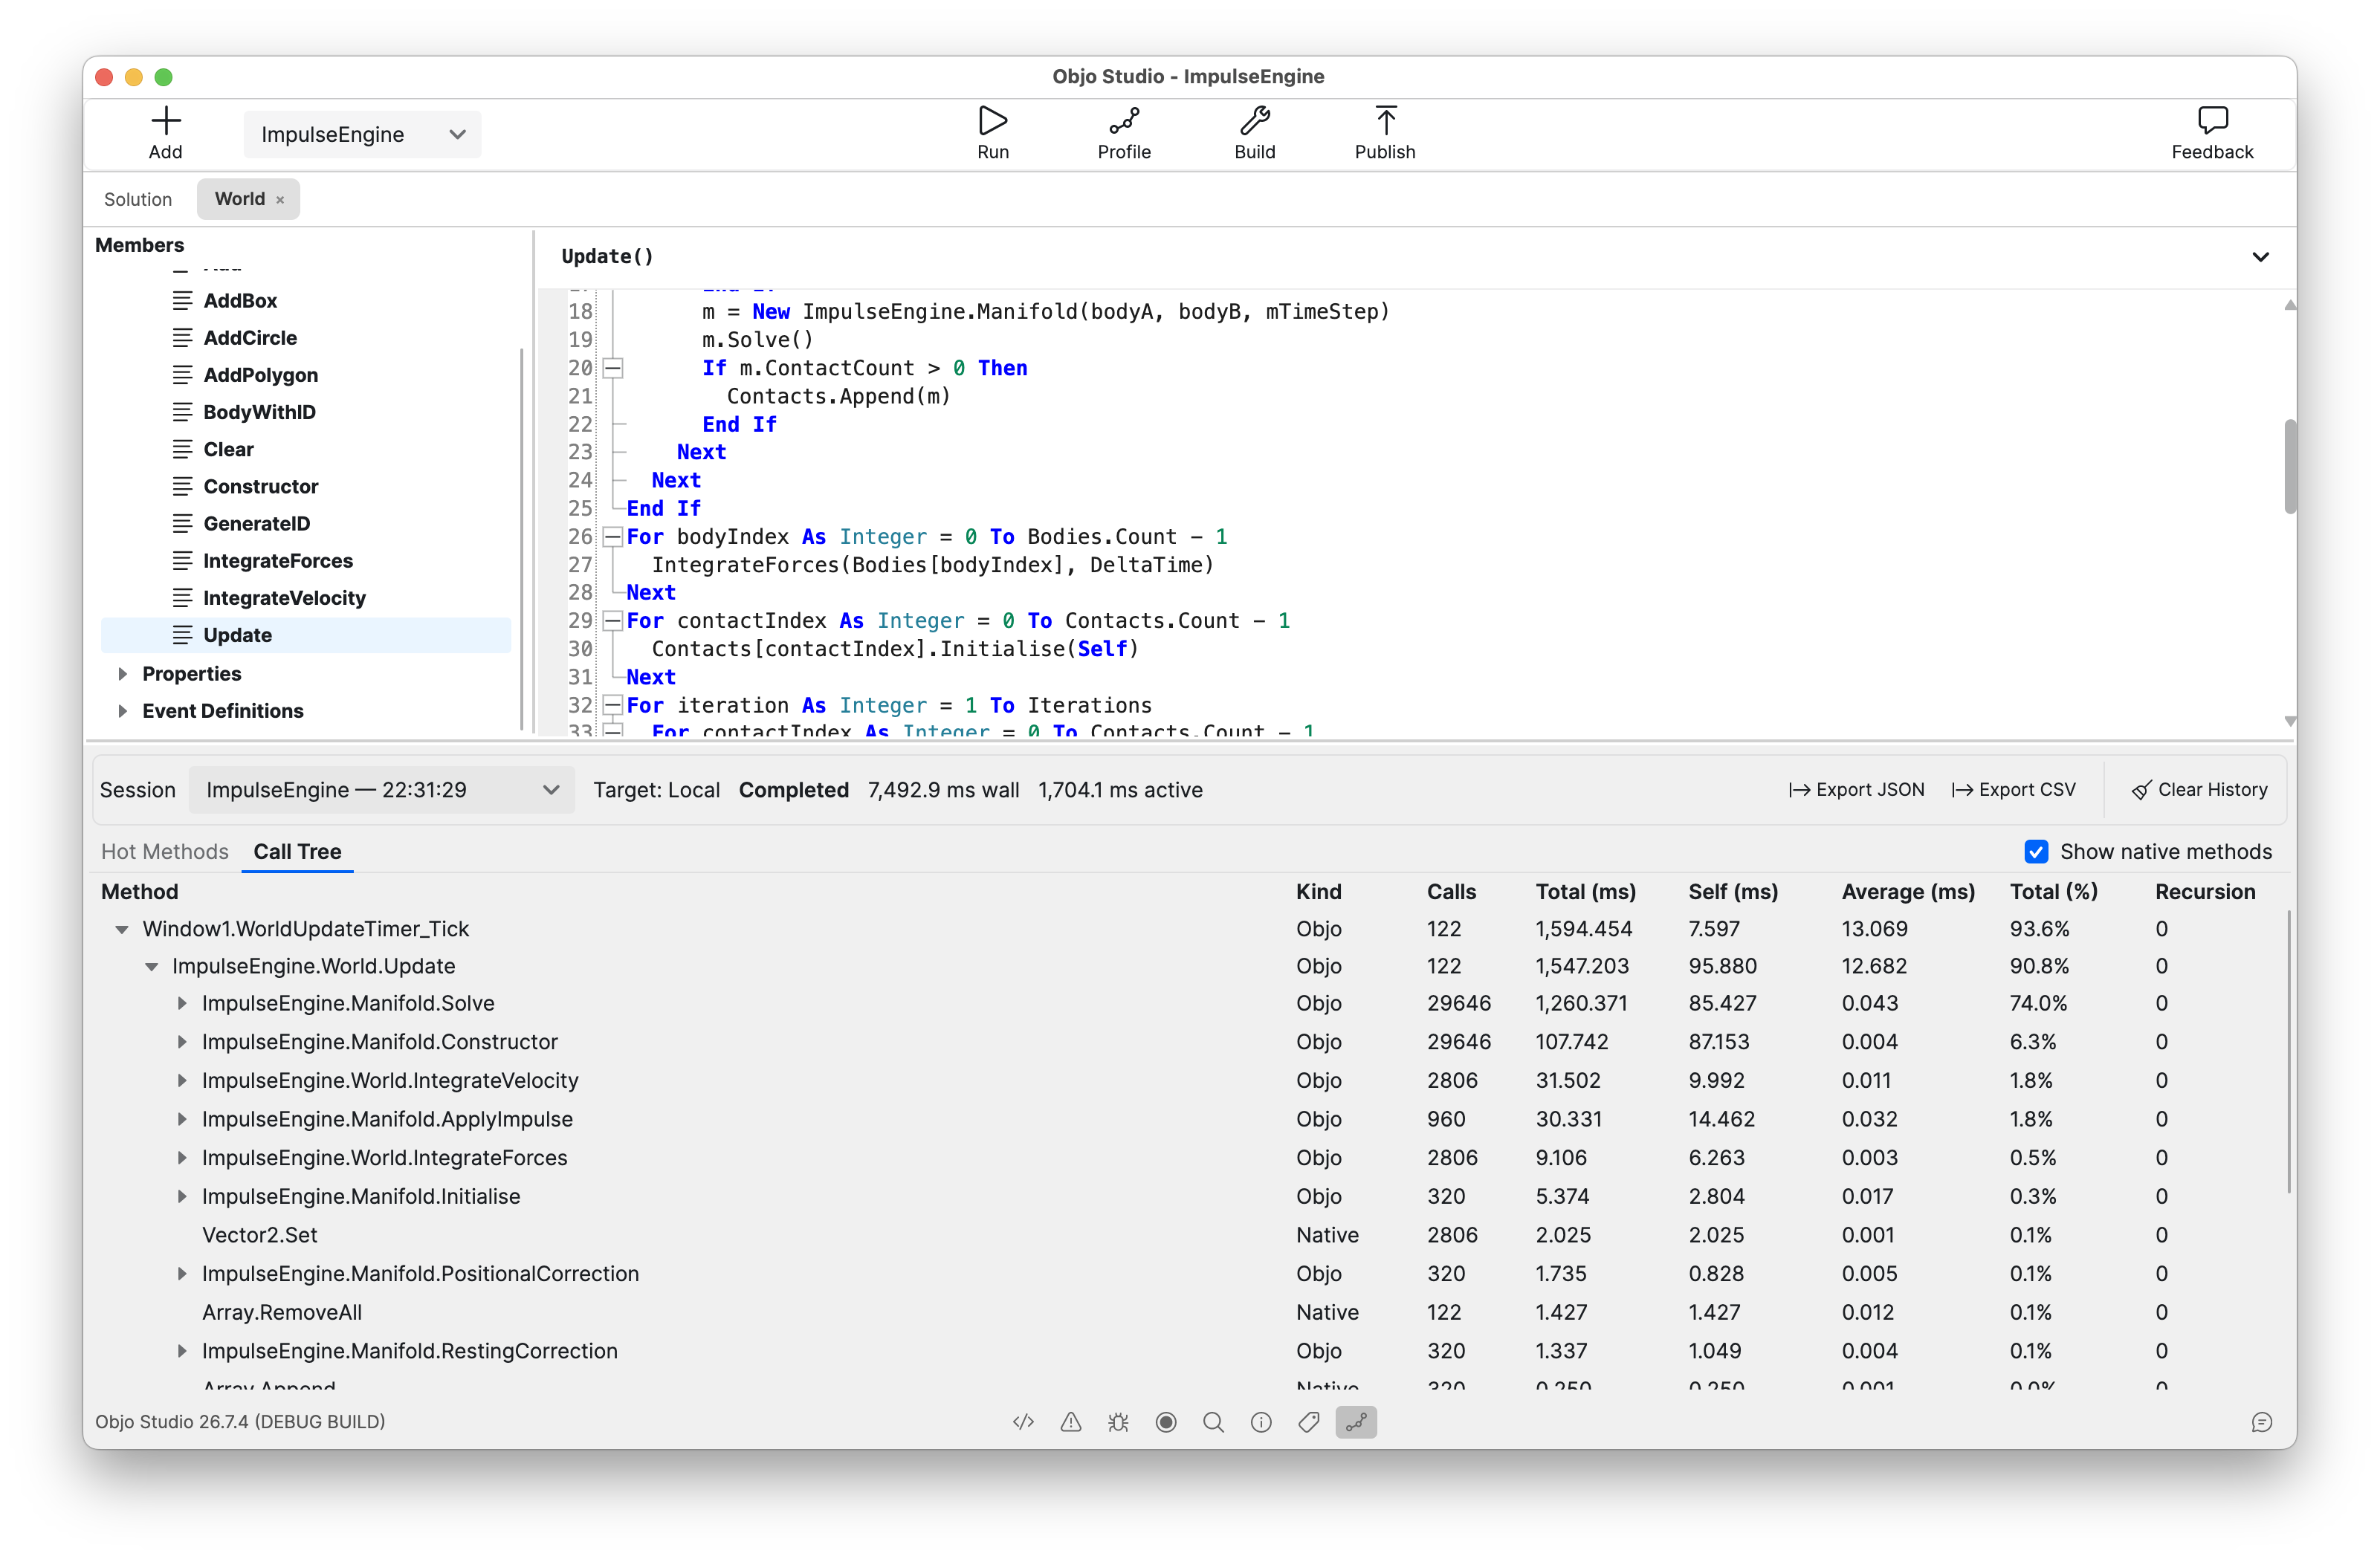The width and height of the screenshot is (2380, 1559).
Task: Sort by the Total (ms) column header
Action: point(1585,891)
